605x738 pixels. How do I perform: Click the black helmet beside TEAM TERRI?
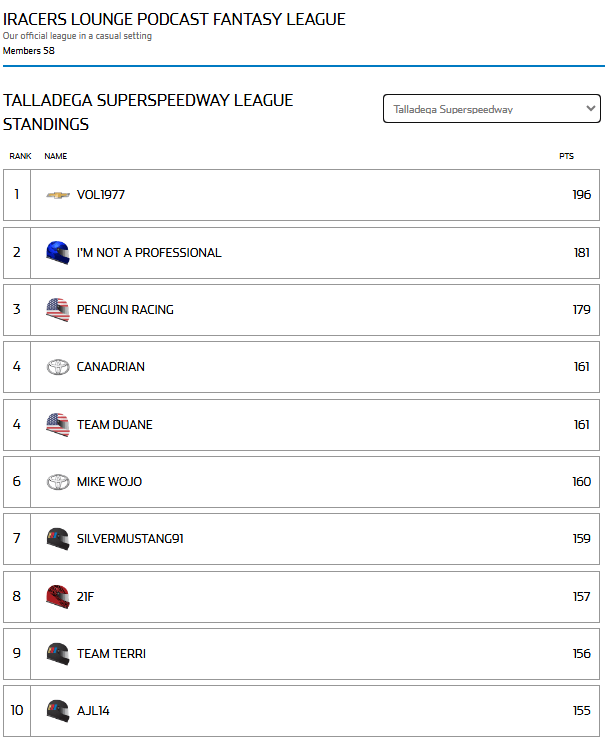click(x=58, y=654)
